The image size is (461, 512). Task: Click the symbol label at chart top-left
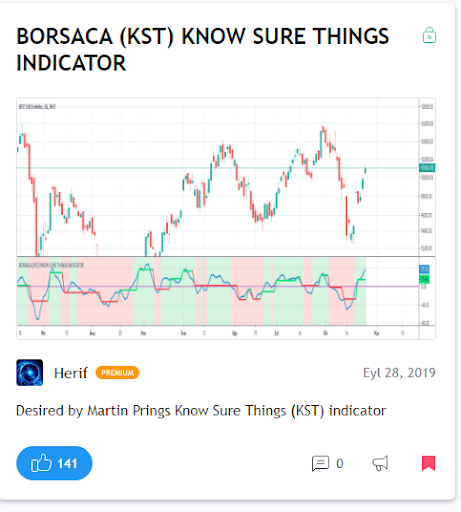[37, 107]
